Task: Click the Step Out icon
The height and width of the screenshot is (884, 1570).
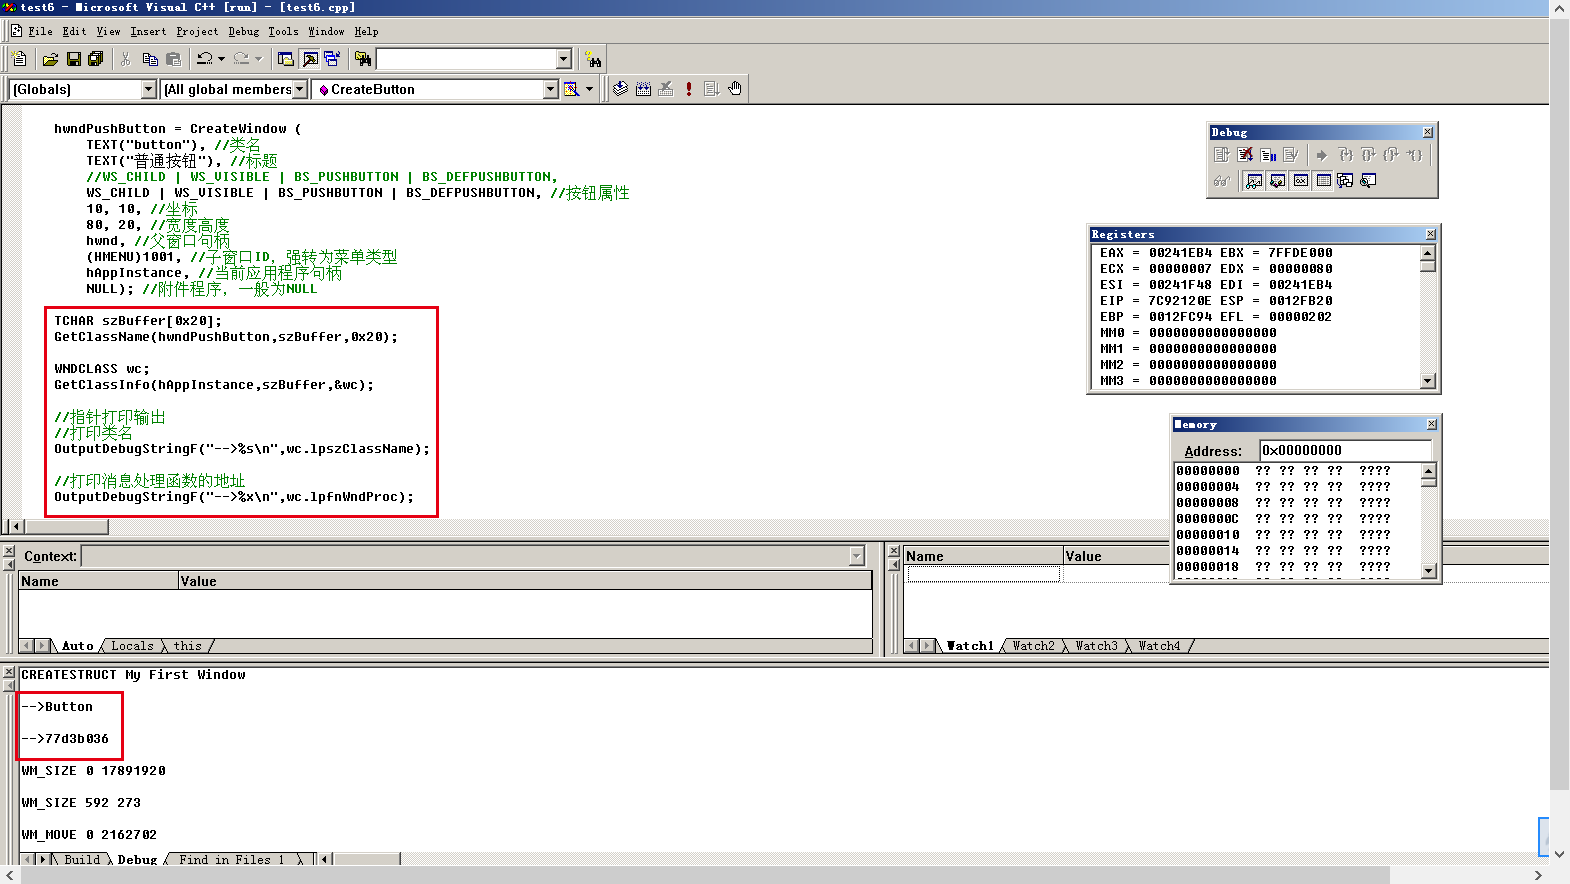Action: [1391, 155]
